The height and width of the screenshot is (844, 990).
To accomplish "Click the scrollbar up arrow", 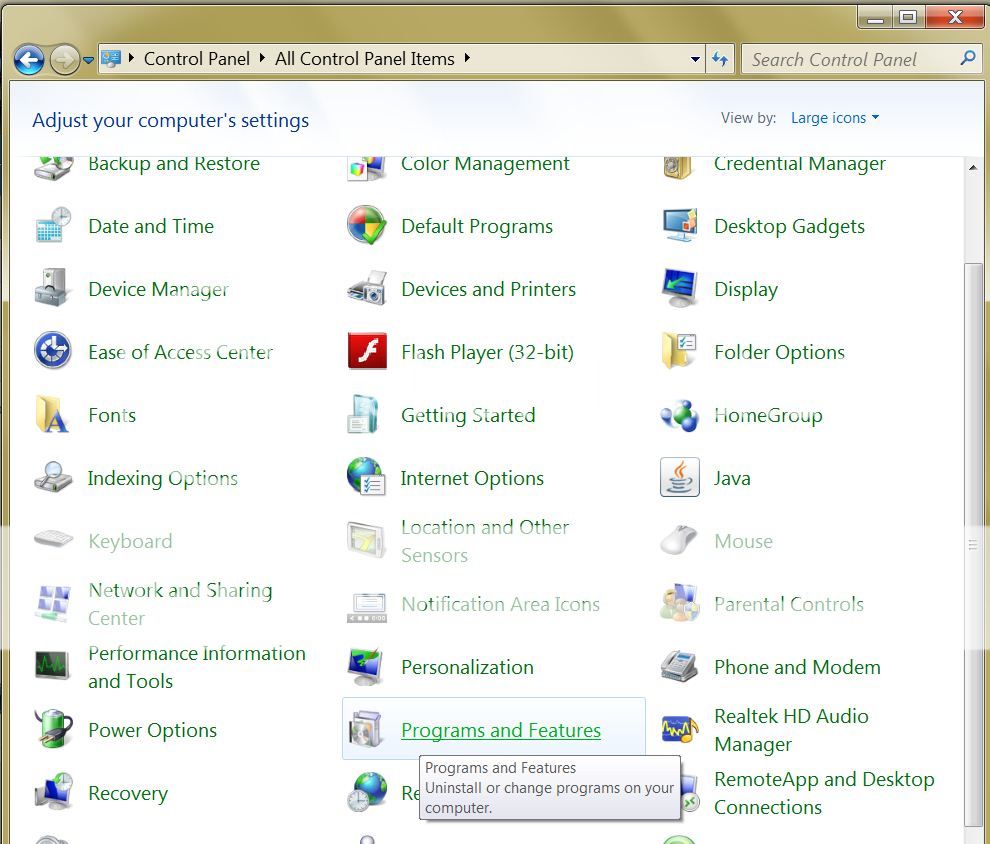I will point(974,167).
